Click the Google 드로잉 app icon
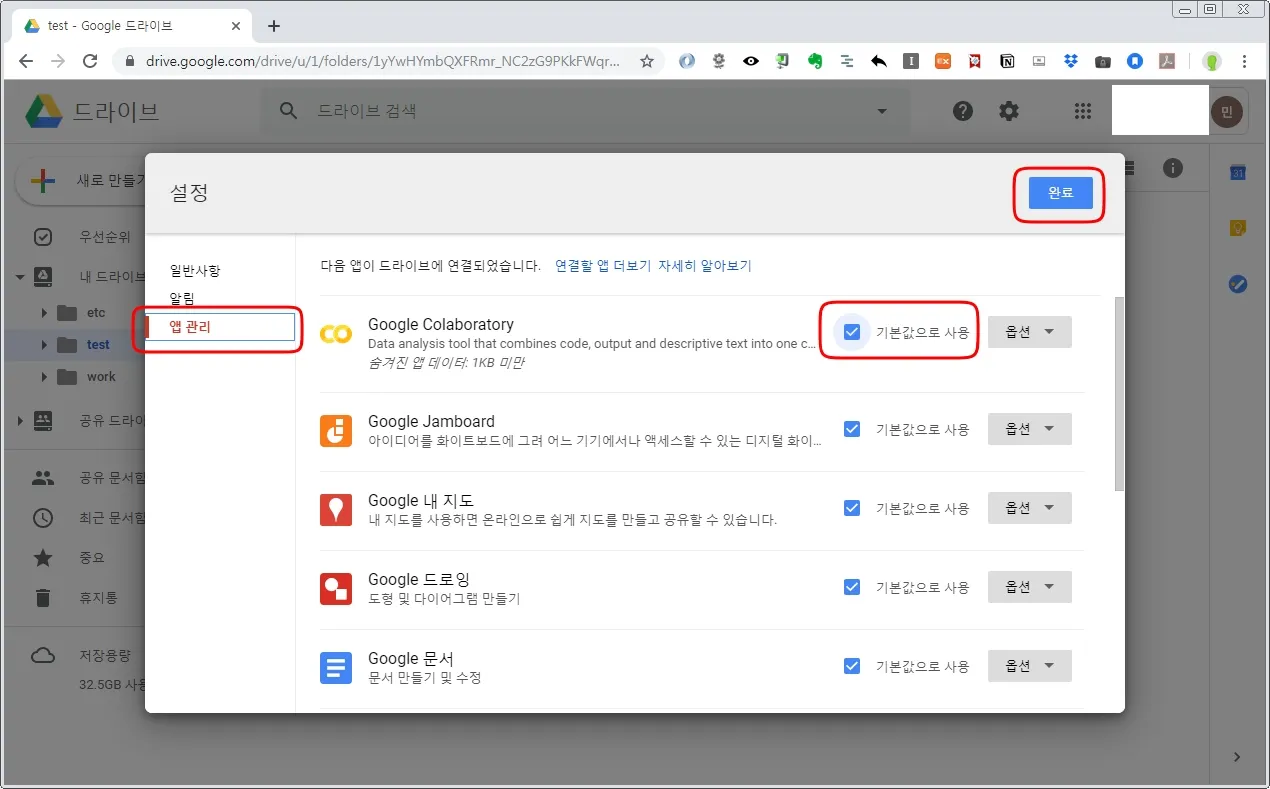1270x789 pixels. (x=336, y=588)
